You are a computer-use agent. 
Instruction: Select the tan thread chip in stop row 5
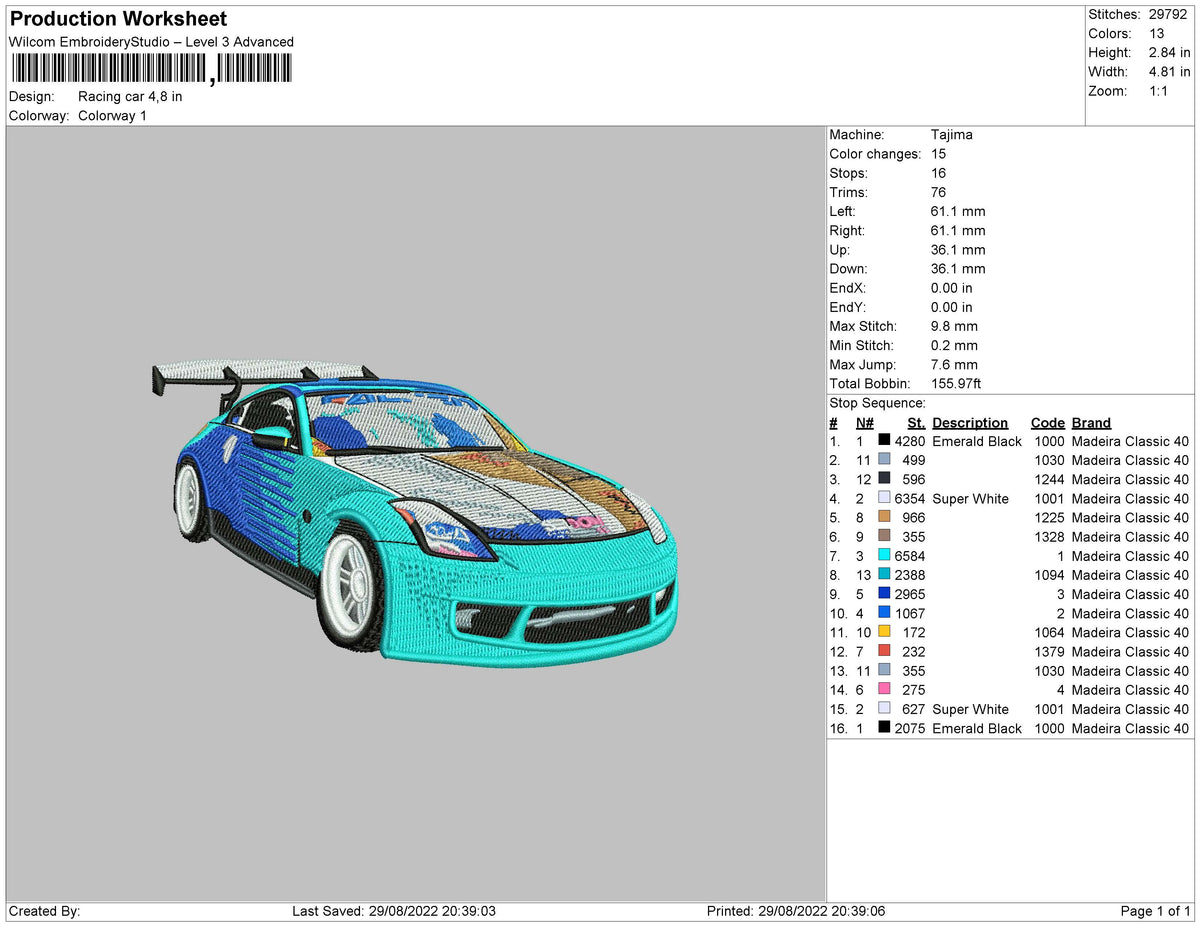pos(884,517)
